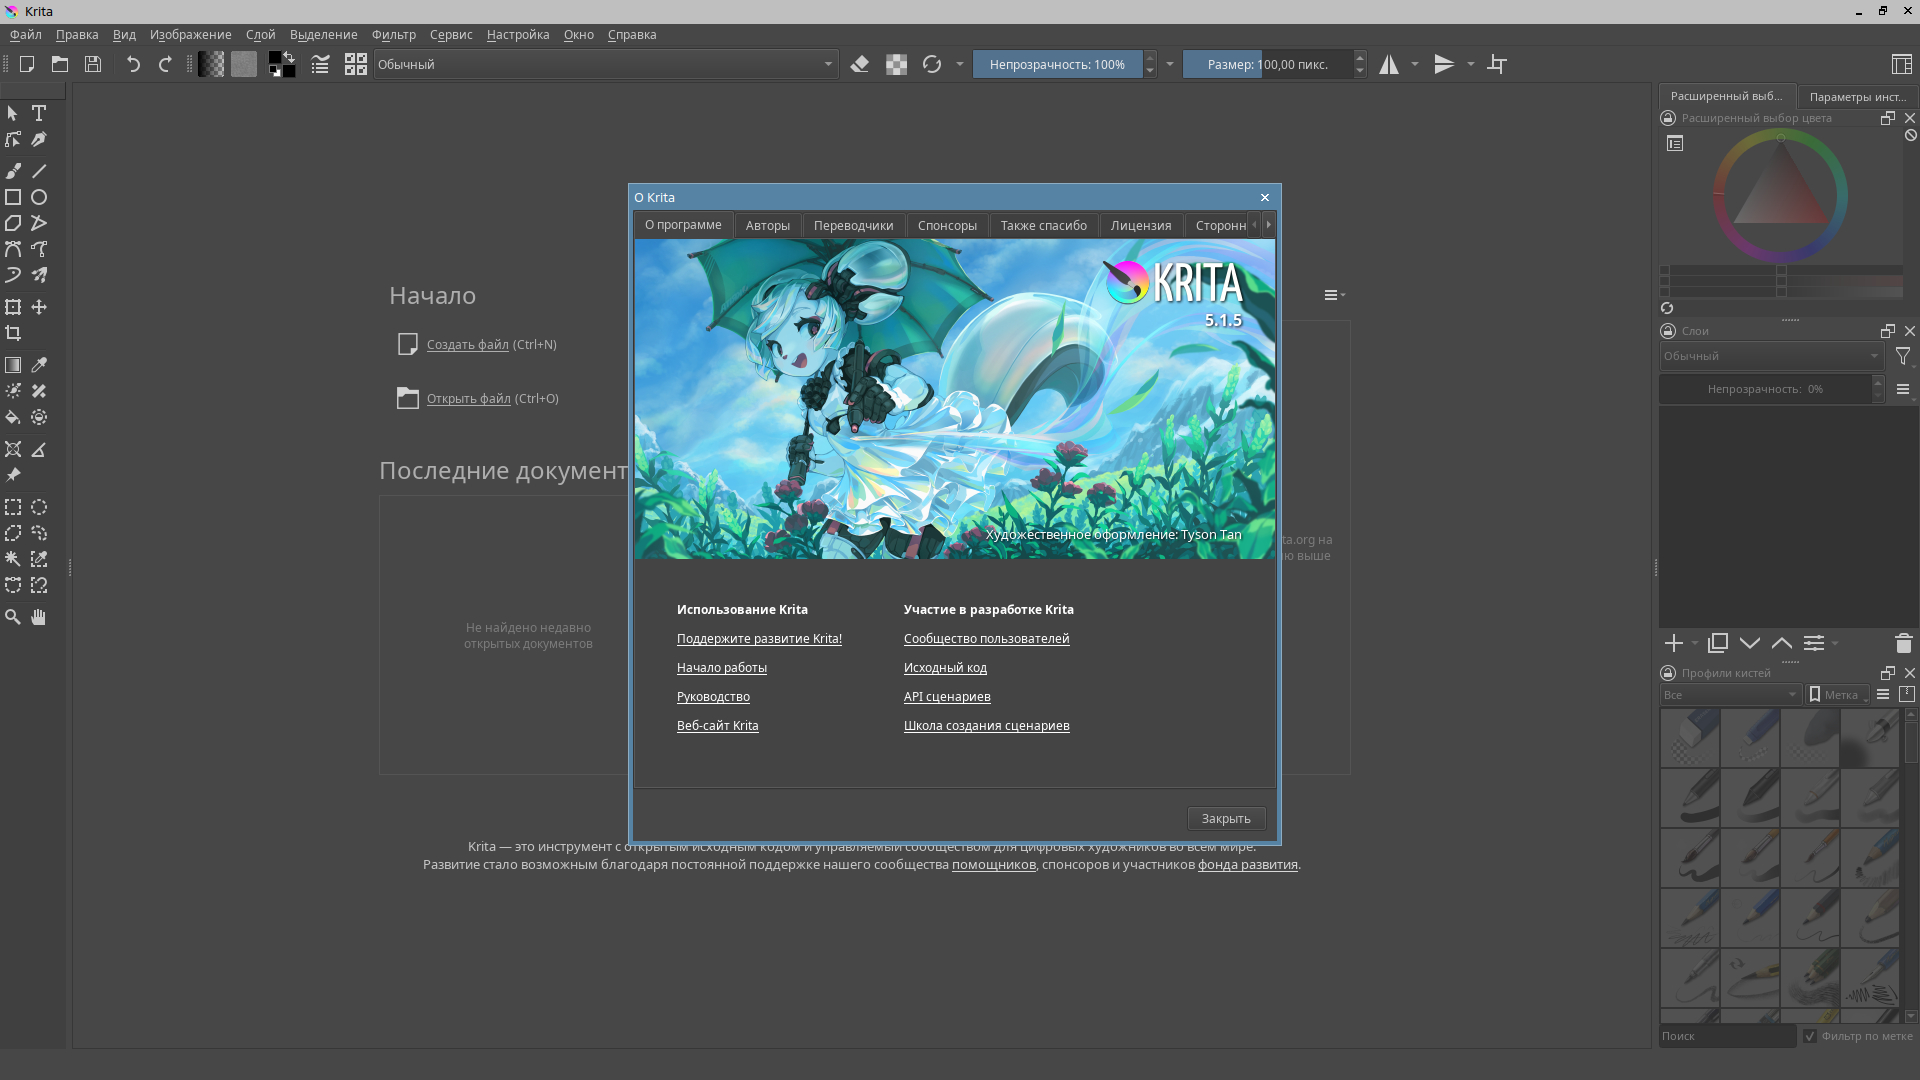
Task: Open the Файл menu
Action: click(x=26, y=35)
